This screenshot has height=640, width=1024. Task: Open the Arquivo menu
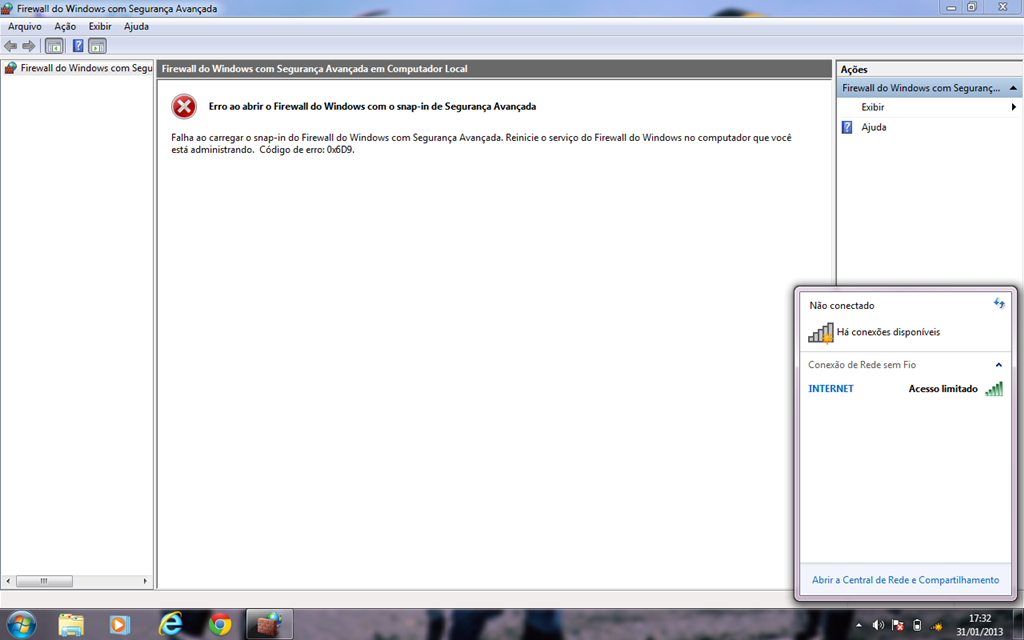click(x=25, y=27)
